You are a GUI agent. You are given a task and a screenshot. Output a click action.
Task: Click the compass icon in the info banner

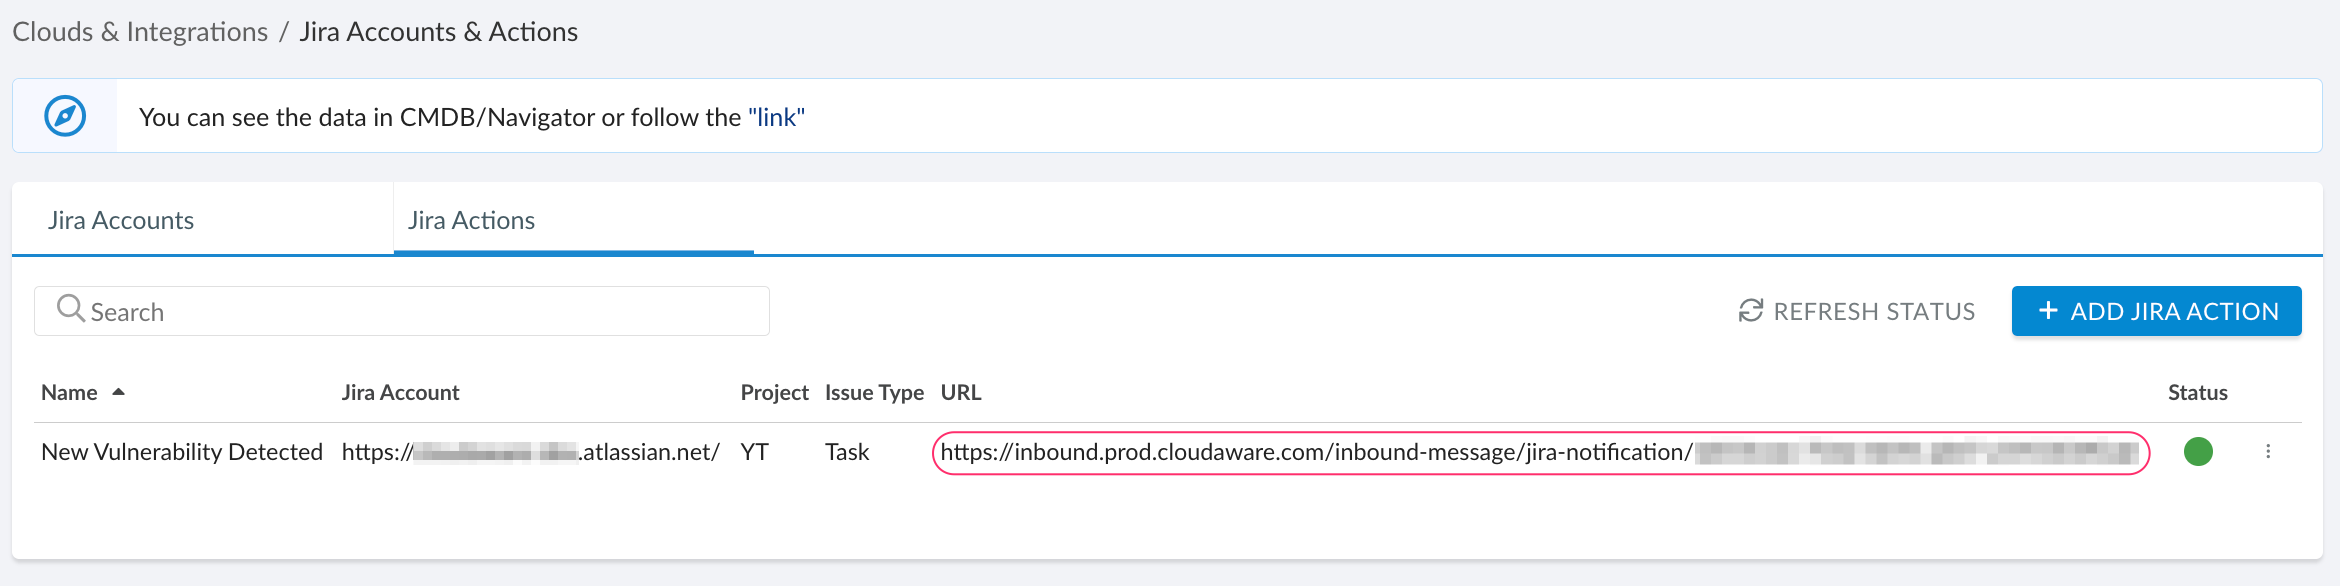tap(62, 114)
